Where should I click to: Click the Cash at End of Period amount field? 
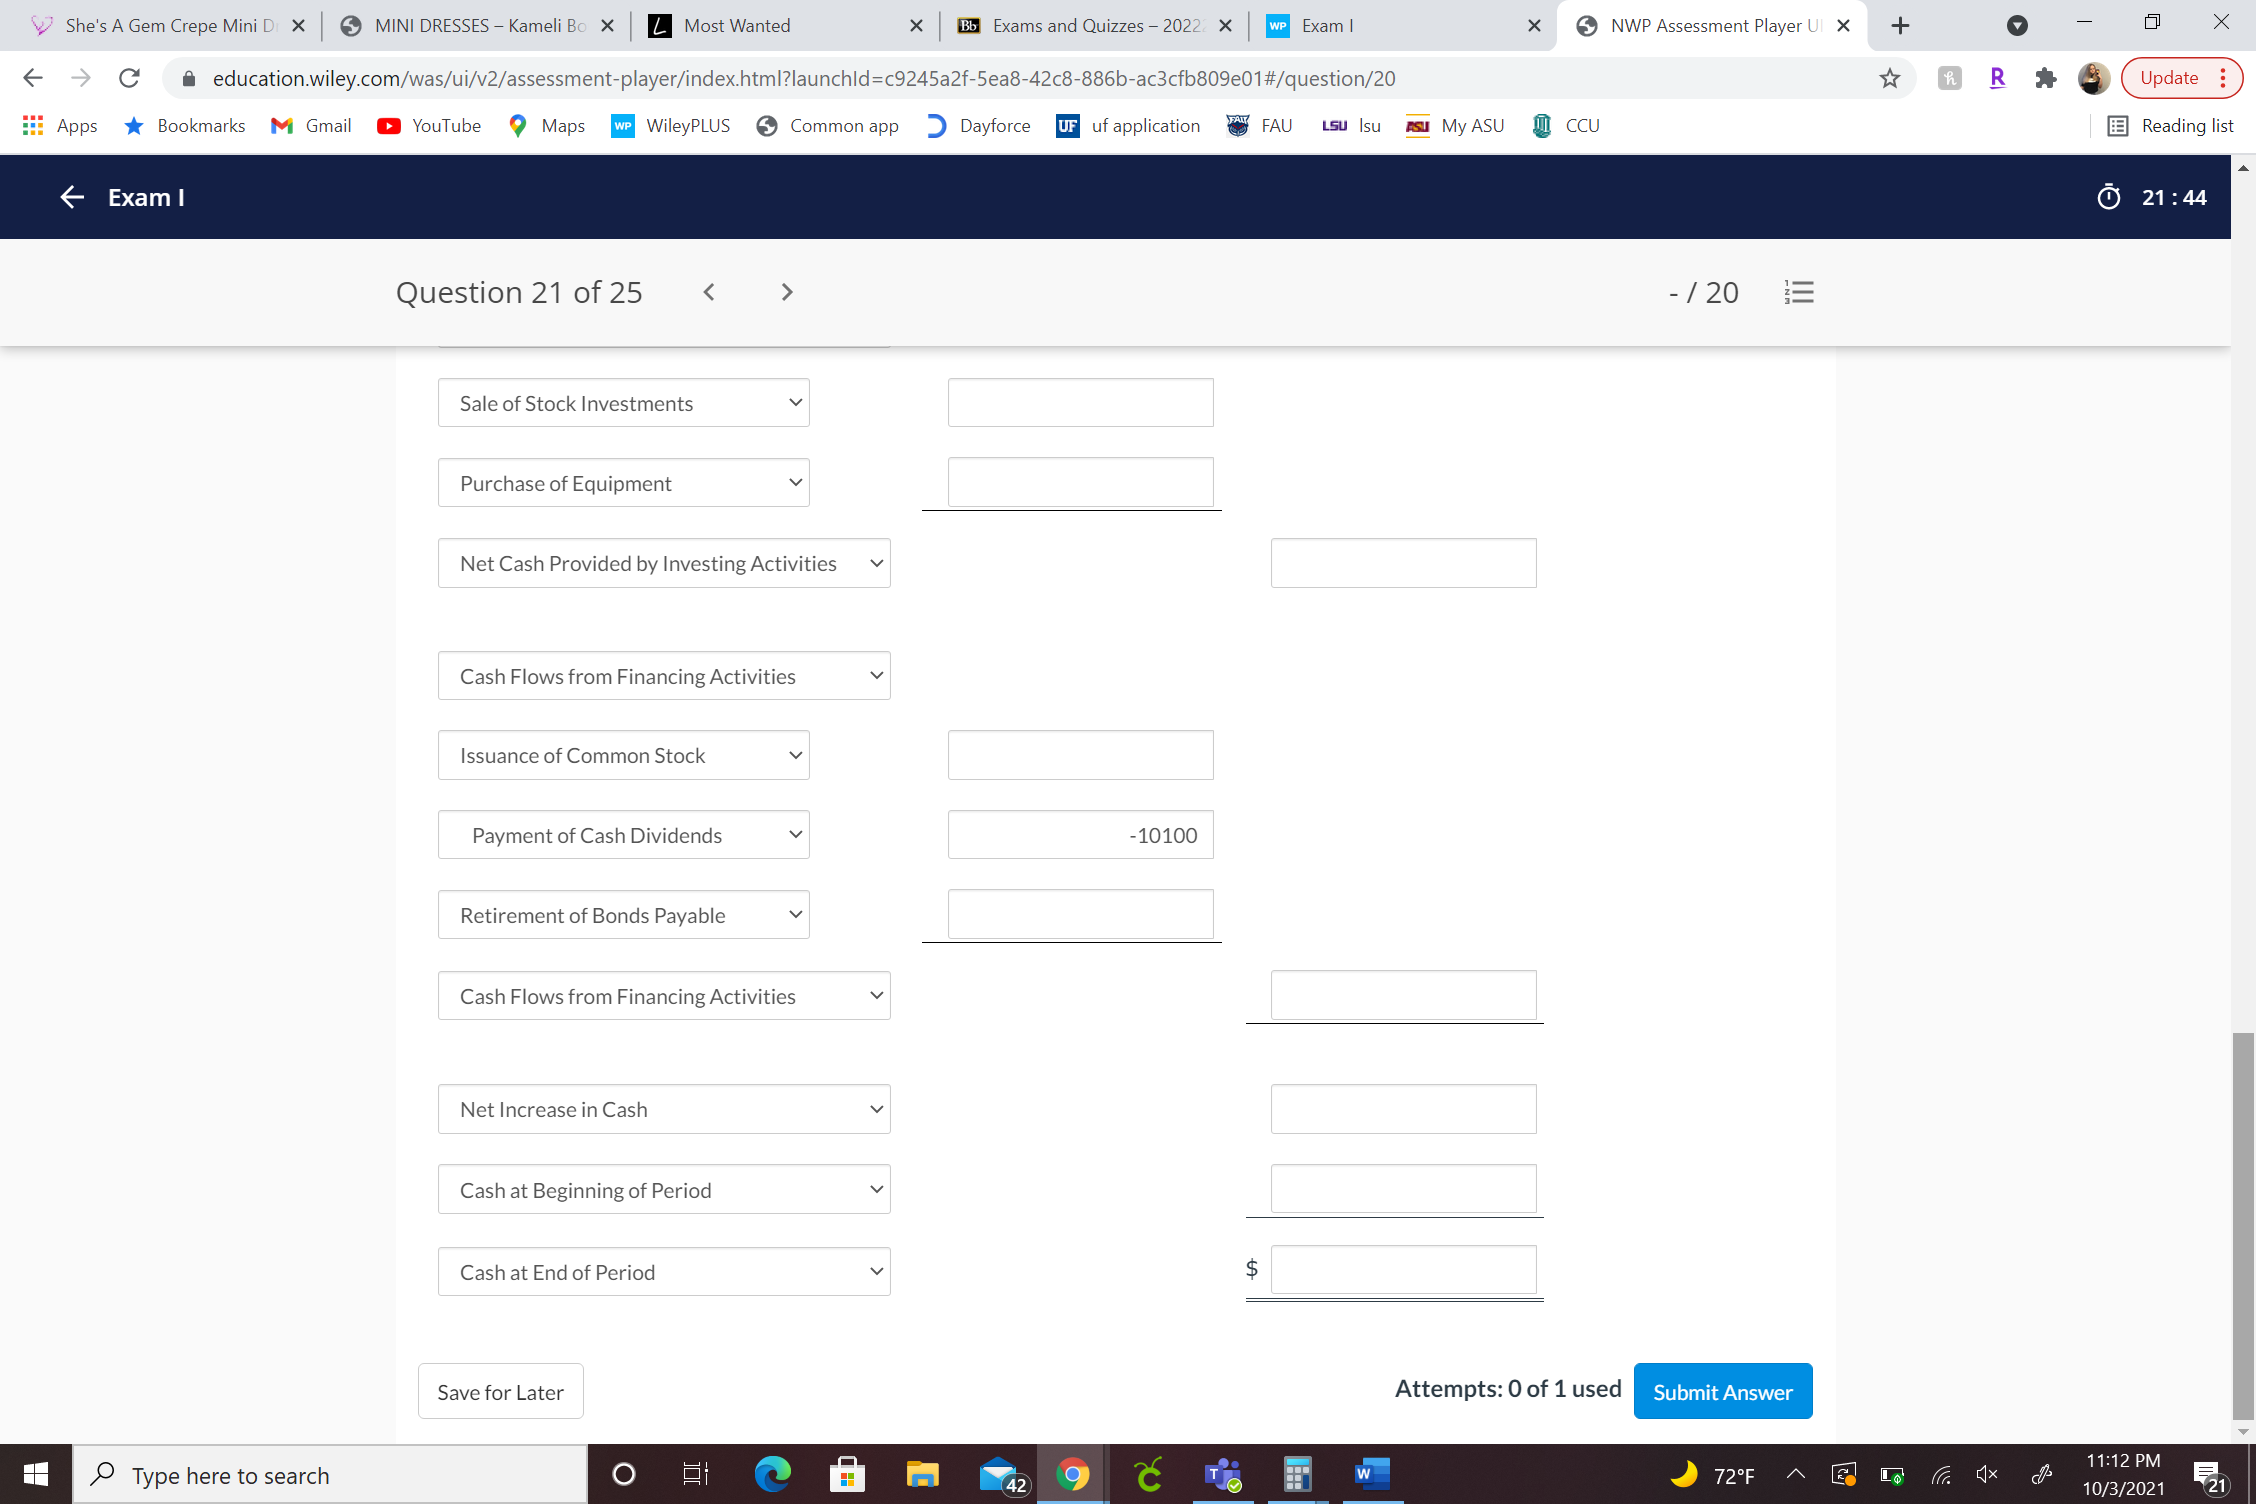pyautogui.click(x=1403, y=1270)
